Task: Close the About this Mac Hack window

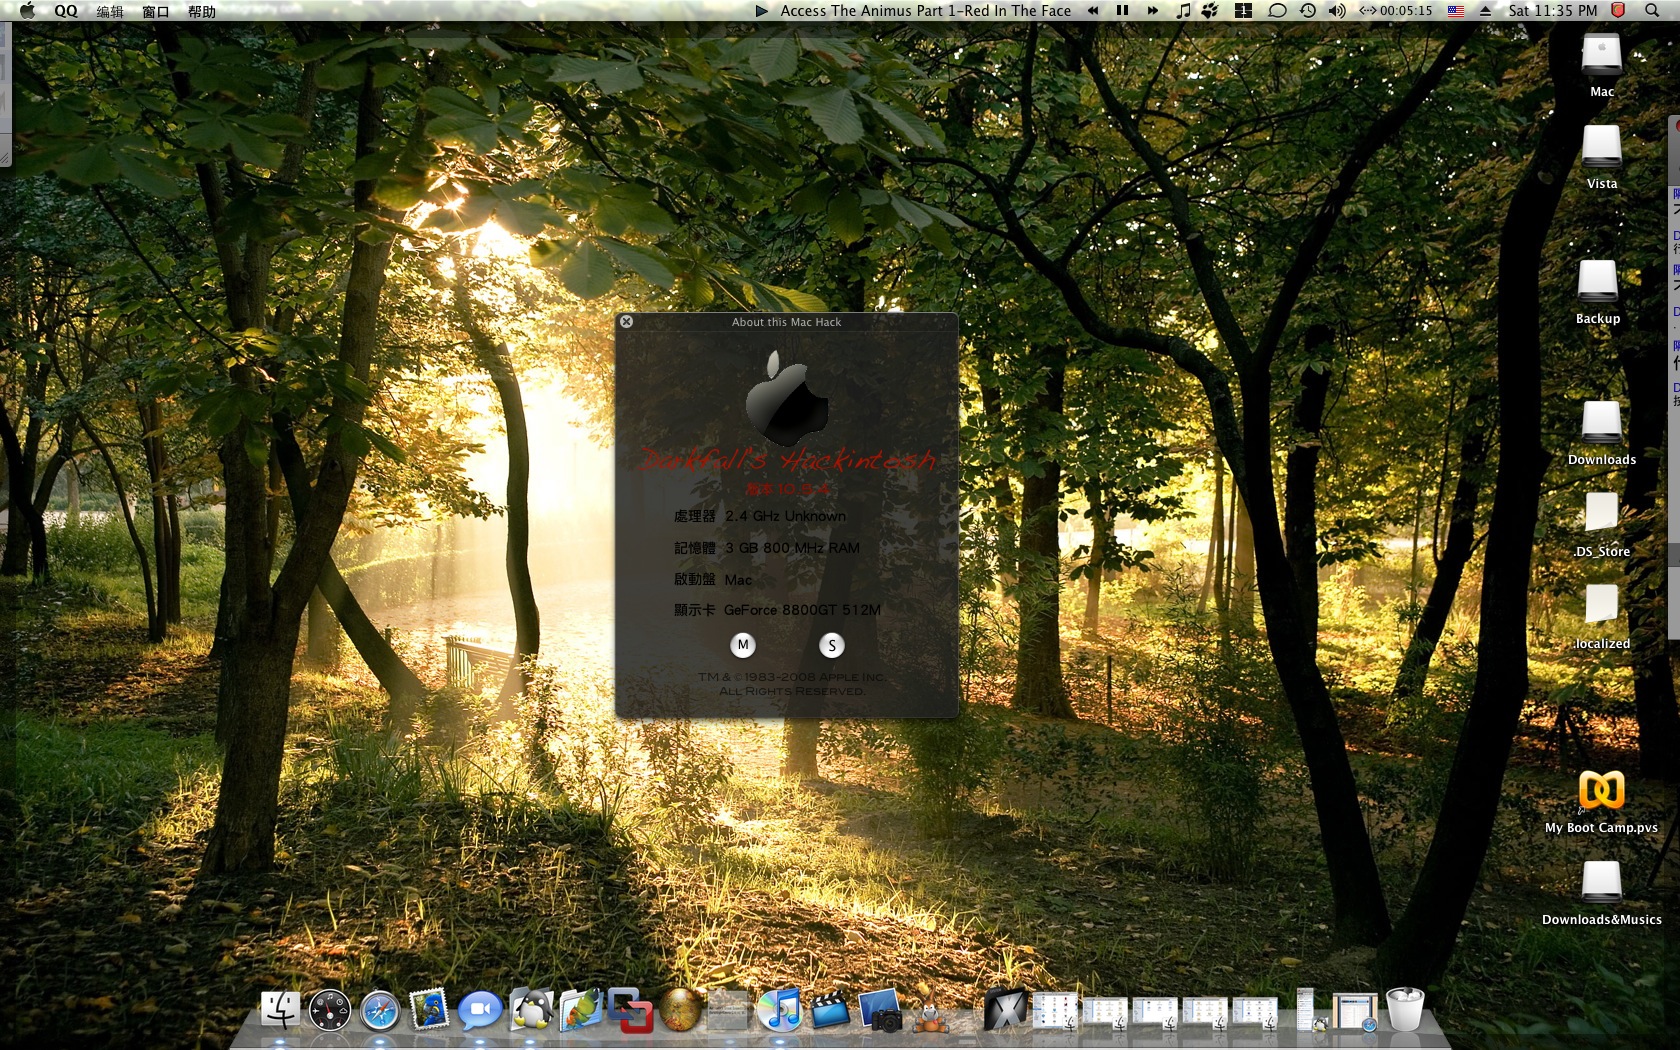Action: 626,322
